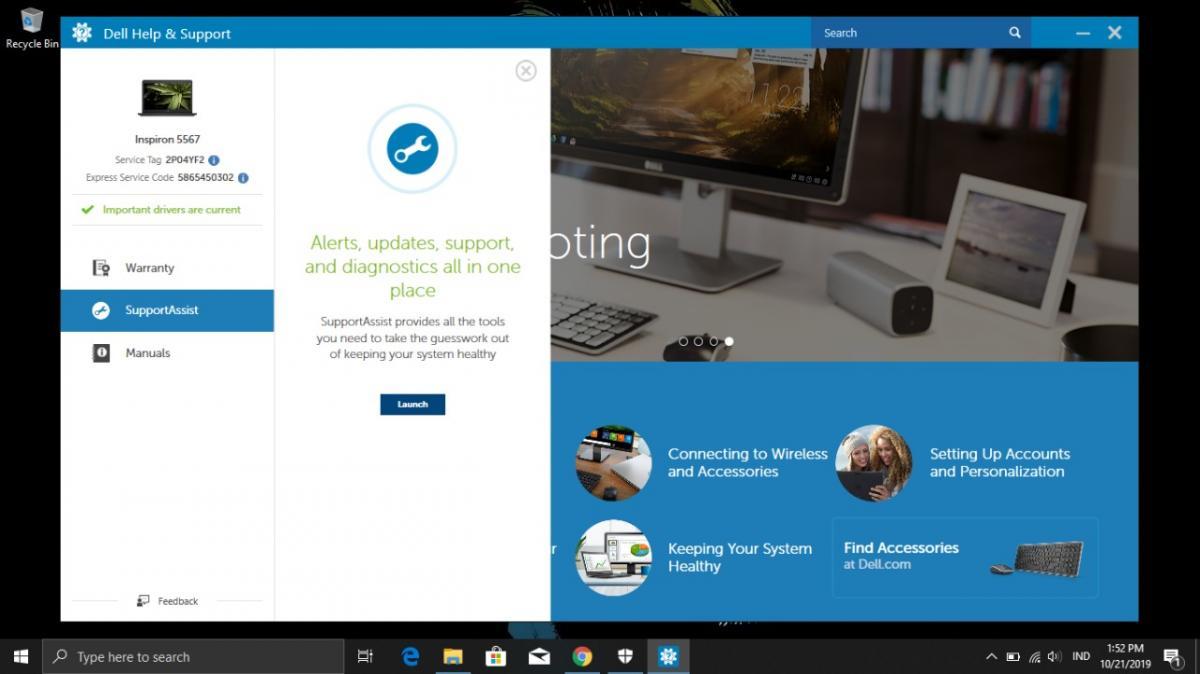
Task: Click the info icon beside Service Tag
Action: pos(214,160)
